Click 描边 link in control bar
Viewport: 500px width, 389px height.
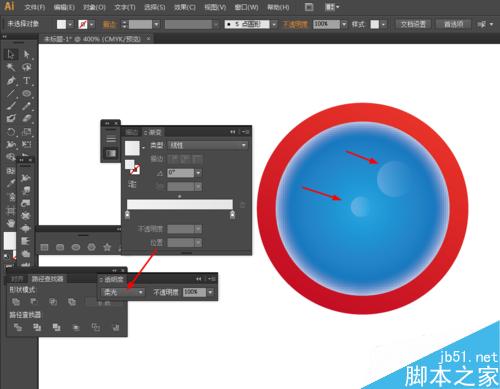pyautogui.click(x=109, y=24)
